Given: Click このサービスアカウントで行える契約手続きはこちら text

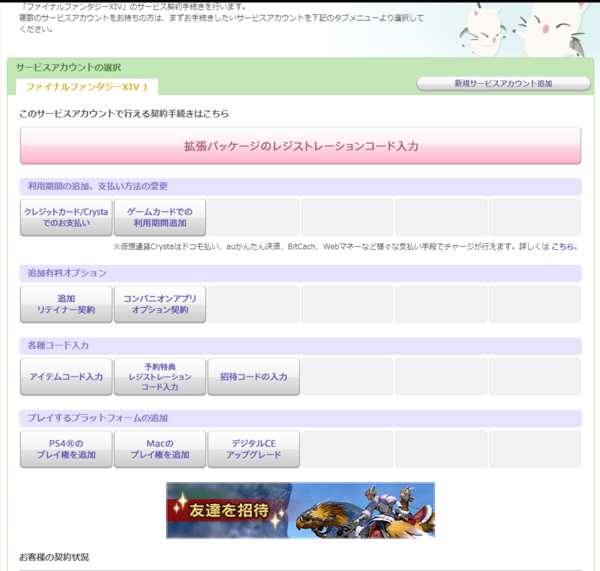Looking at the screenshot, I should 124,114.
